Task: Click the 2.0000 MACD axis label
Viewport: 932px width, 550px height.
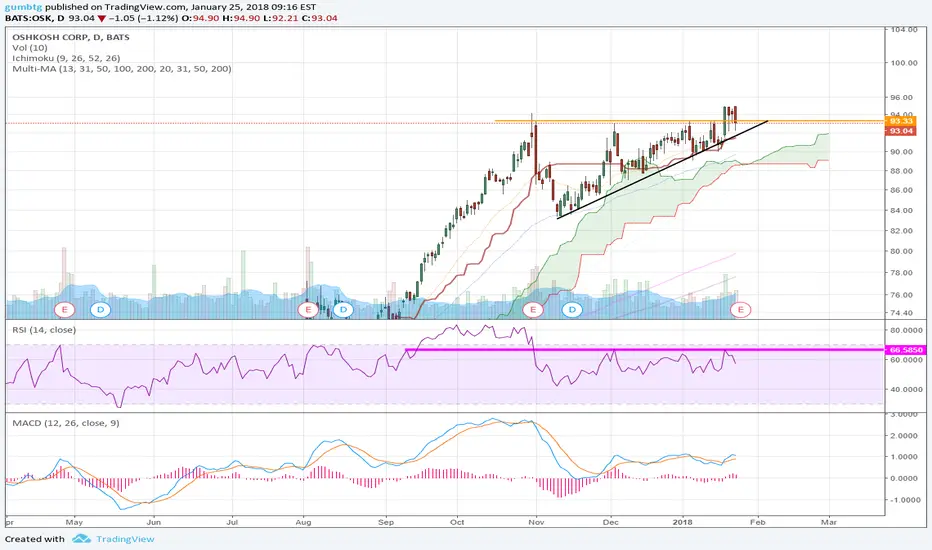Action: click(x=903, y=436)
